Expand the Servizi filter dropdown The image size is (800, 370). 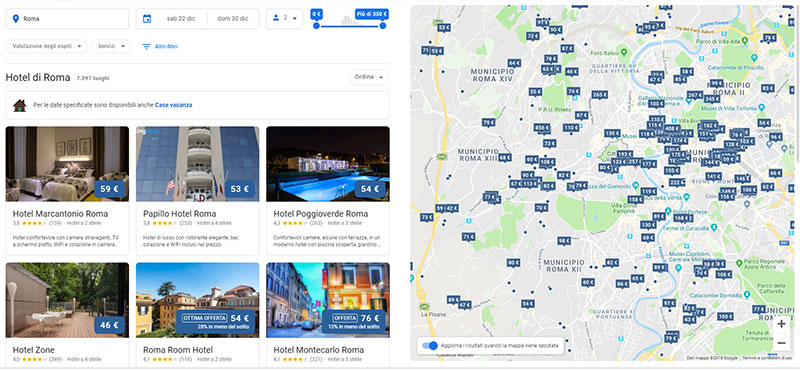(111, 46)
